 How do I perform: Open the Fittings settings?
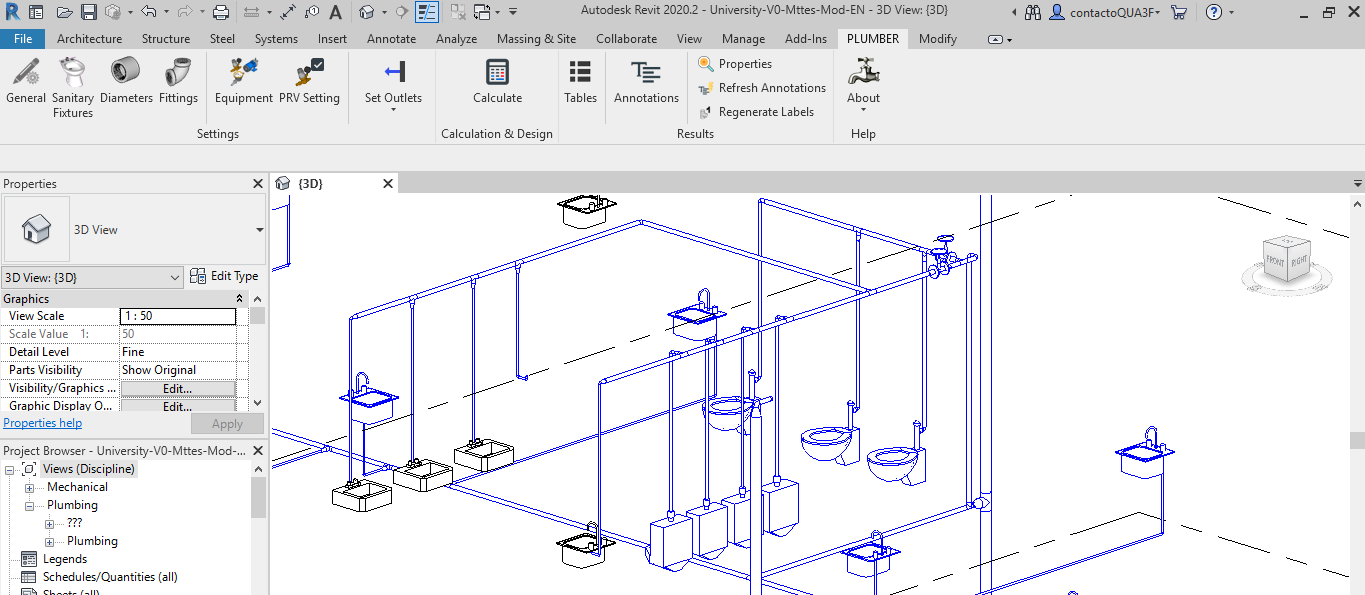pyautogui.click(x=178, y=81)
